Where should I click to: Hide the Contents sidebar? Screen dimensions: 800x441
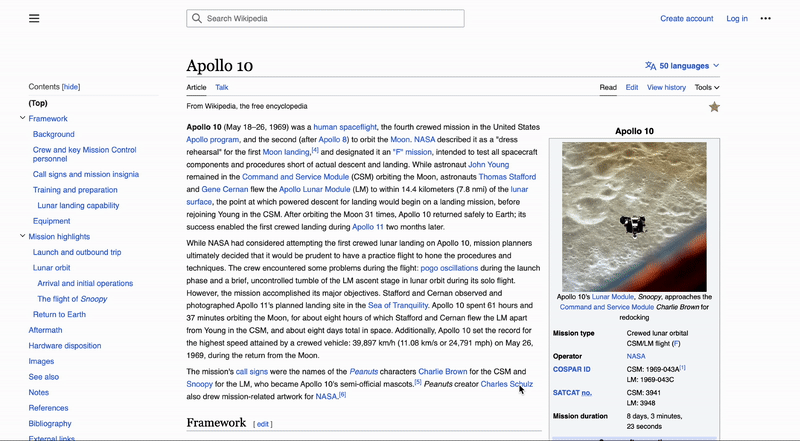71,87
